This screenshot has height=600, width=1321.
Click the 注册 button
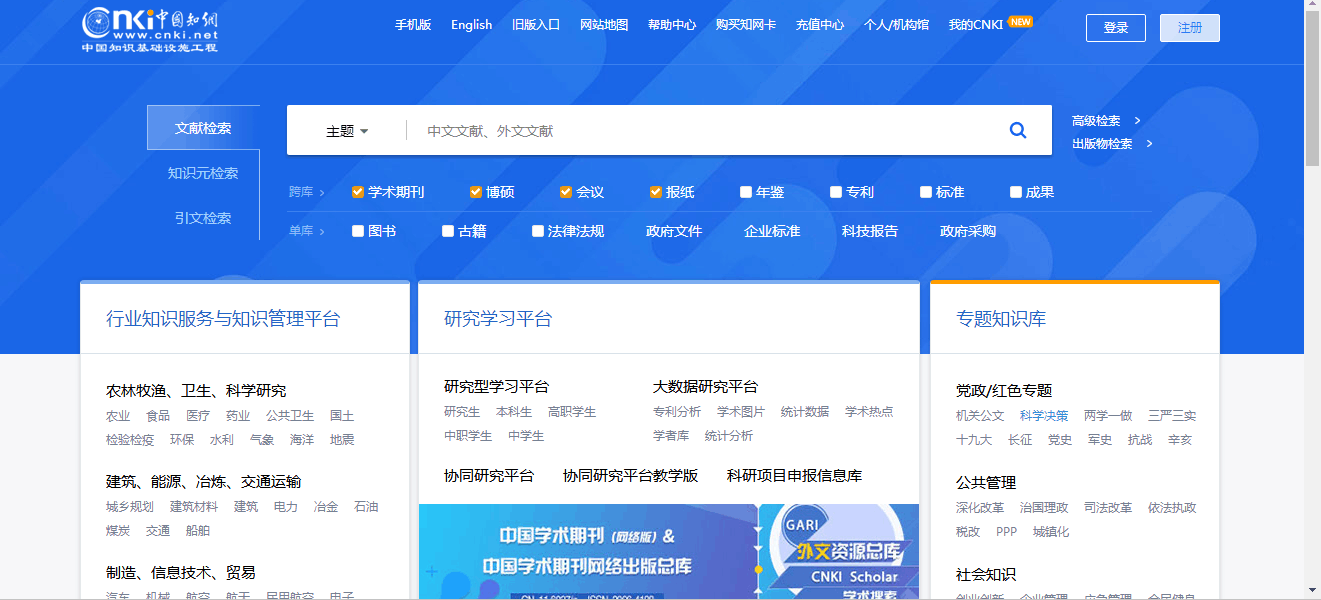(x=1190, y=28)
